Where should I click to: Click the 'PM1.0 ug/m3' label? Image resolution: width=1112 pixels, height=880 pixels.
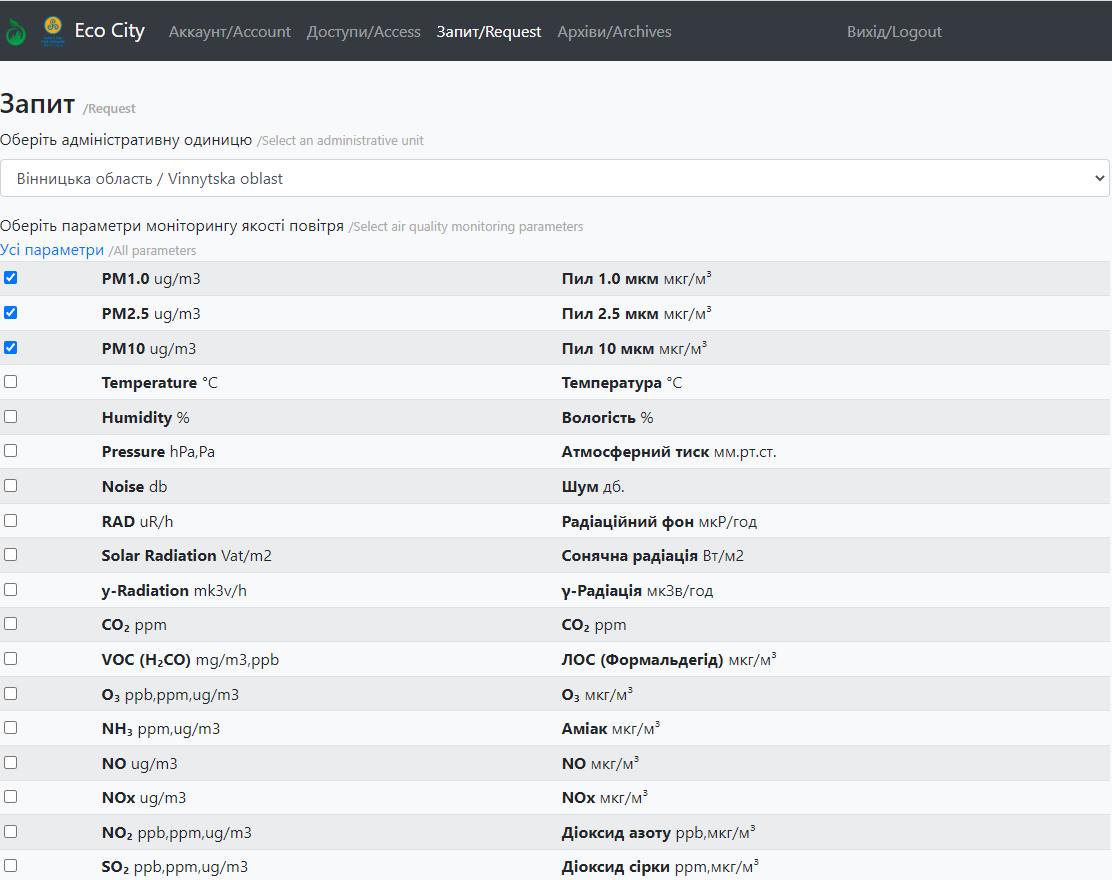click(151, 279)
